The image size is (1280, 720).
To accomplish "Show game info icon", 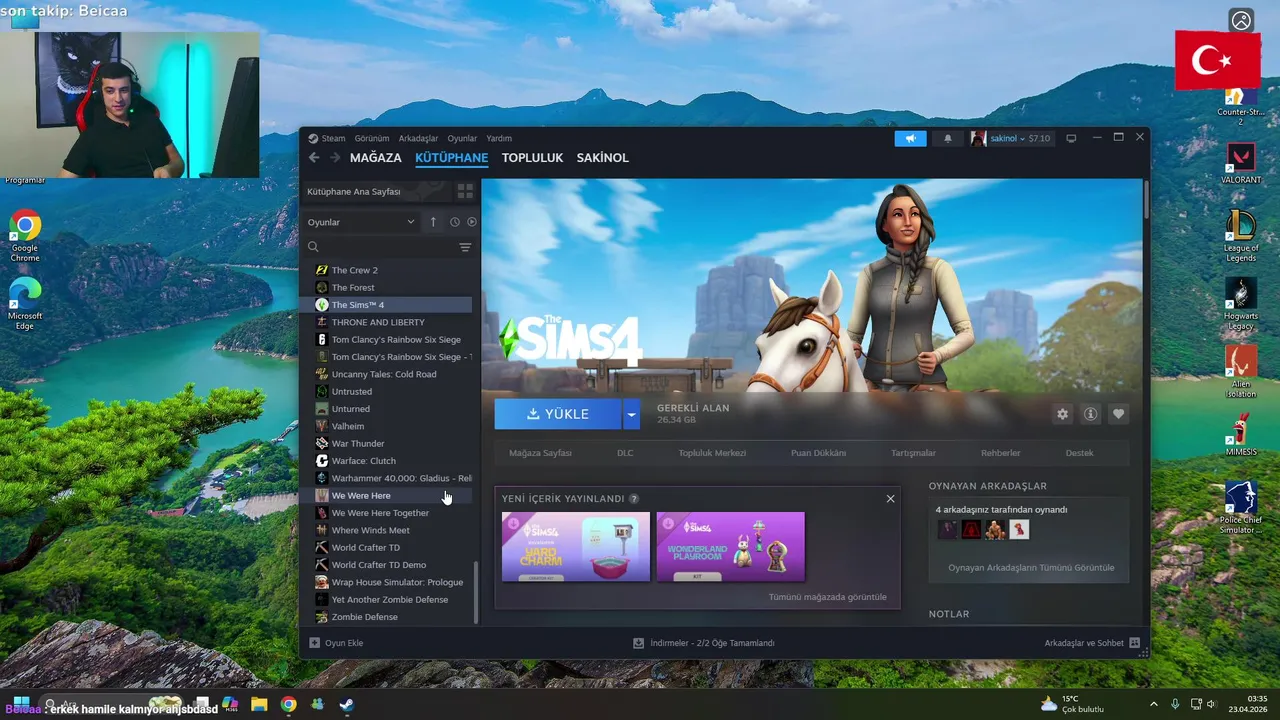I will [x=1090, y=414].
